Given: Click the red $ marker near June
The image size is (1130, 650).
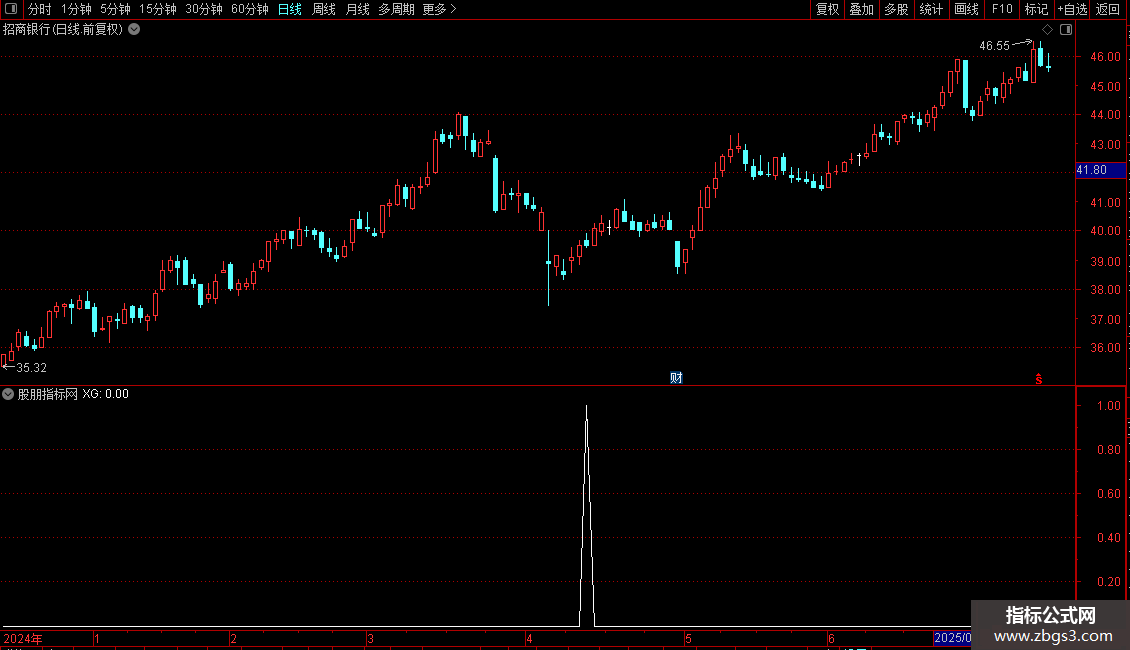Looking at the screenshot, I should tap(1038, 379).
